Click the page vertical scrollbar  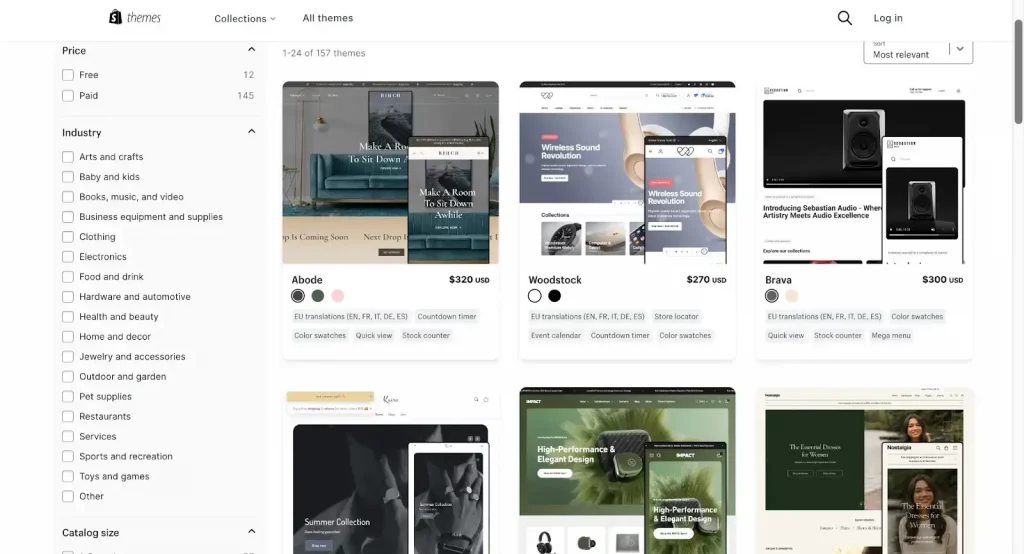(x=1018, y=72)
